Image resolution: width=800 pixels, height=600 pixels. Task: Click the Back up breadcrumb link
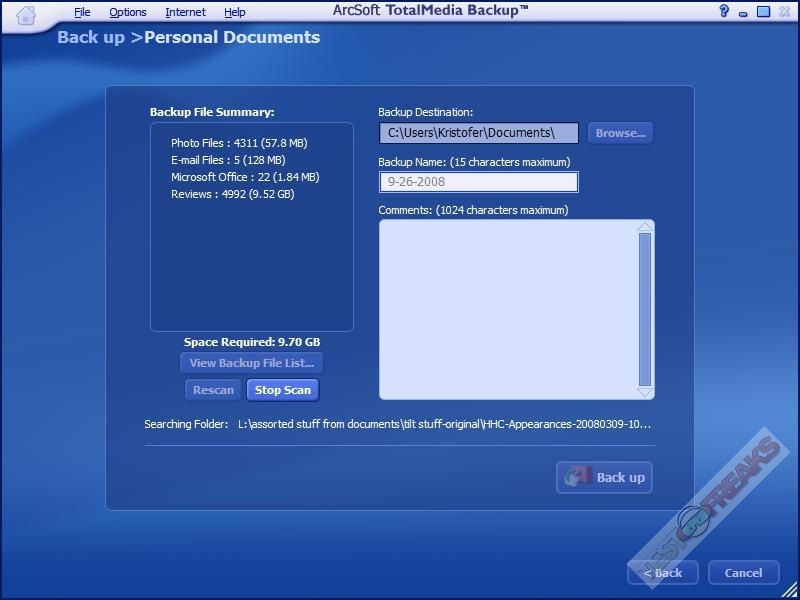(x=91, y=38)
